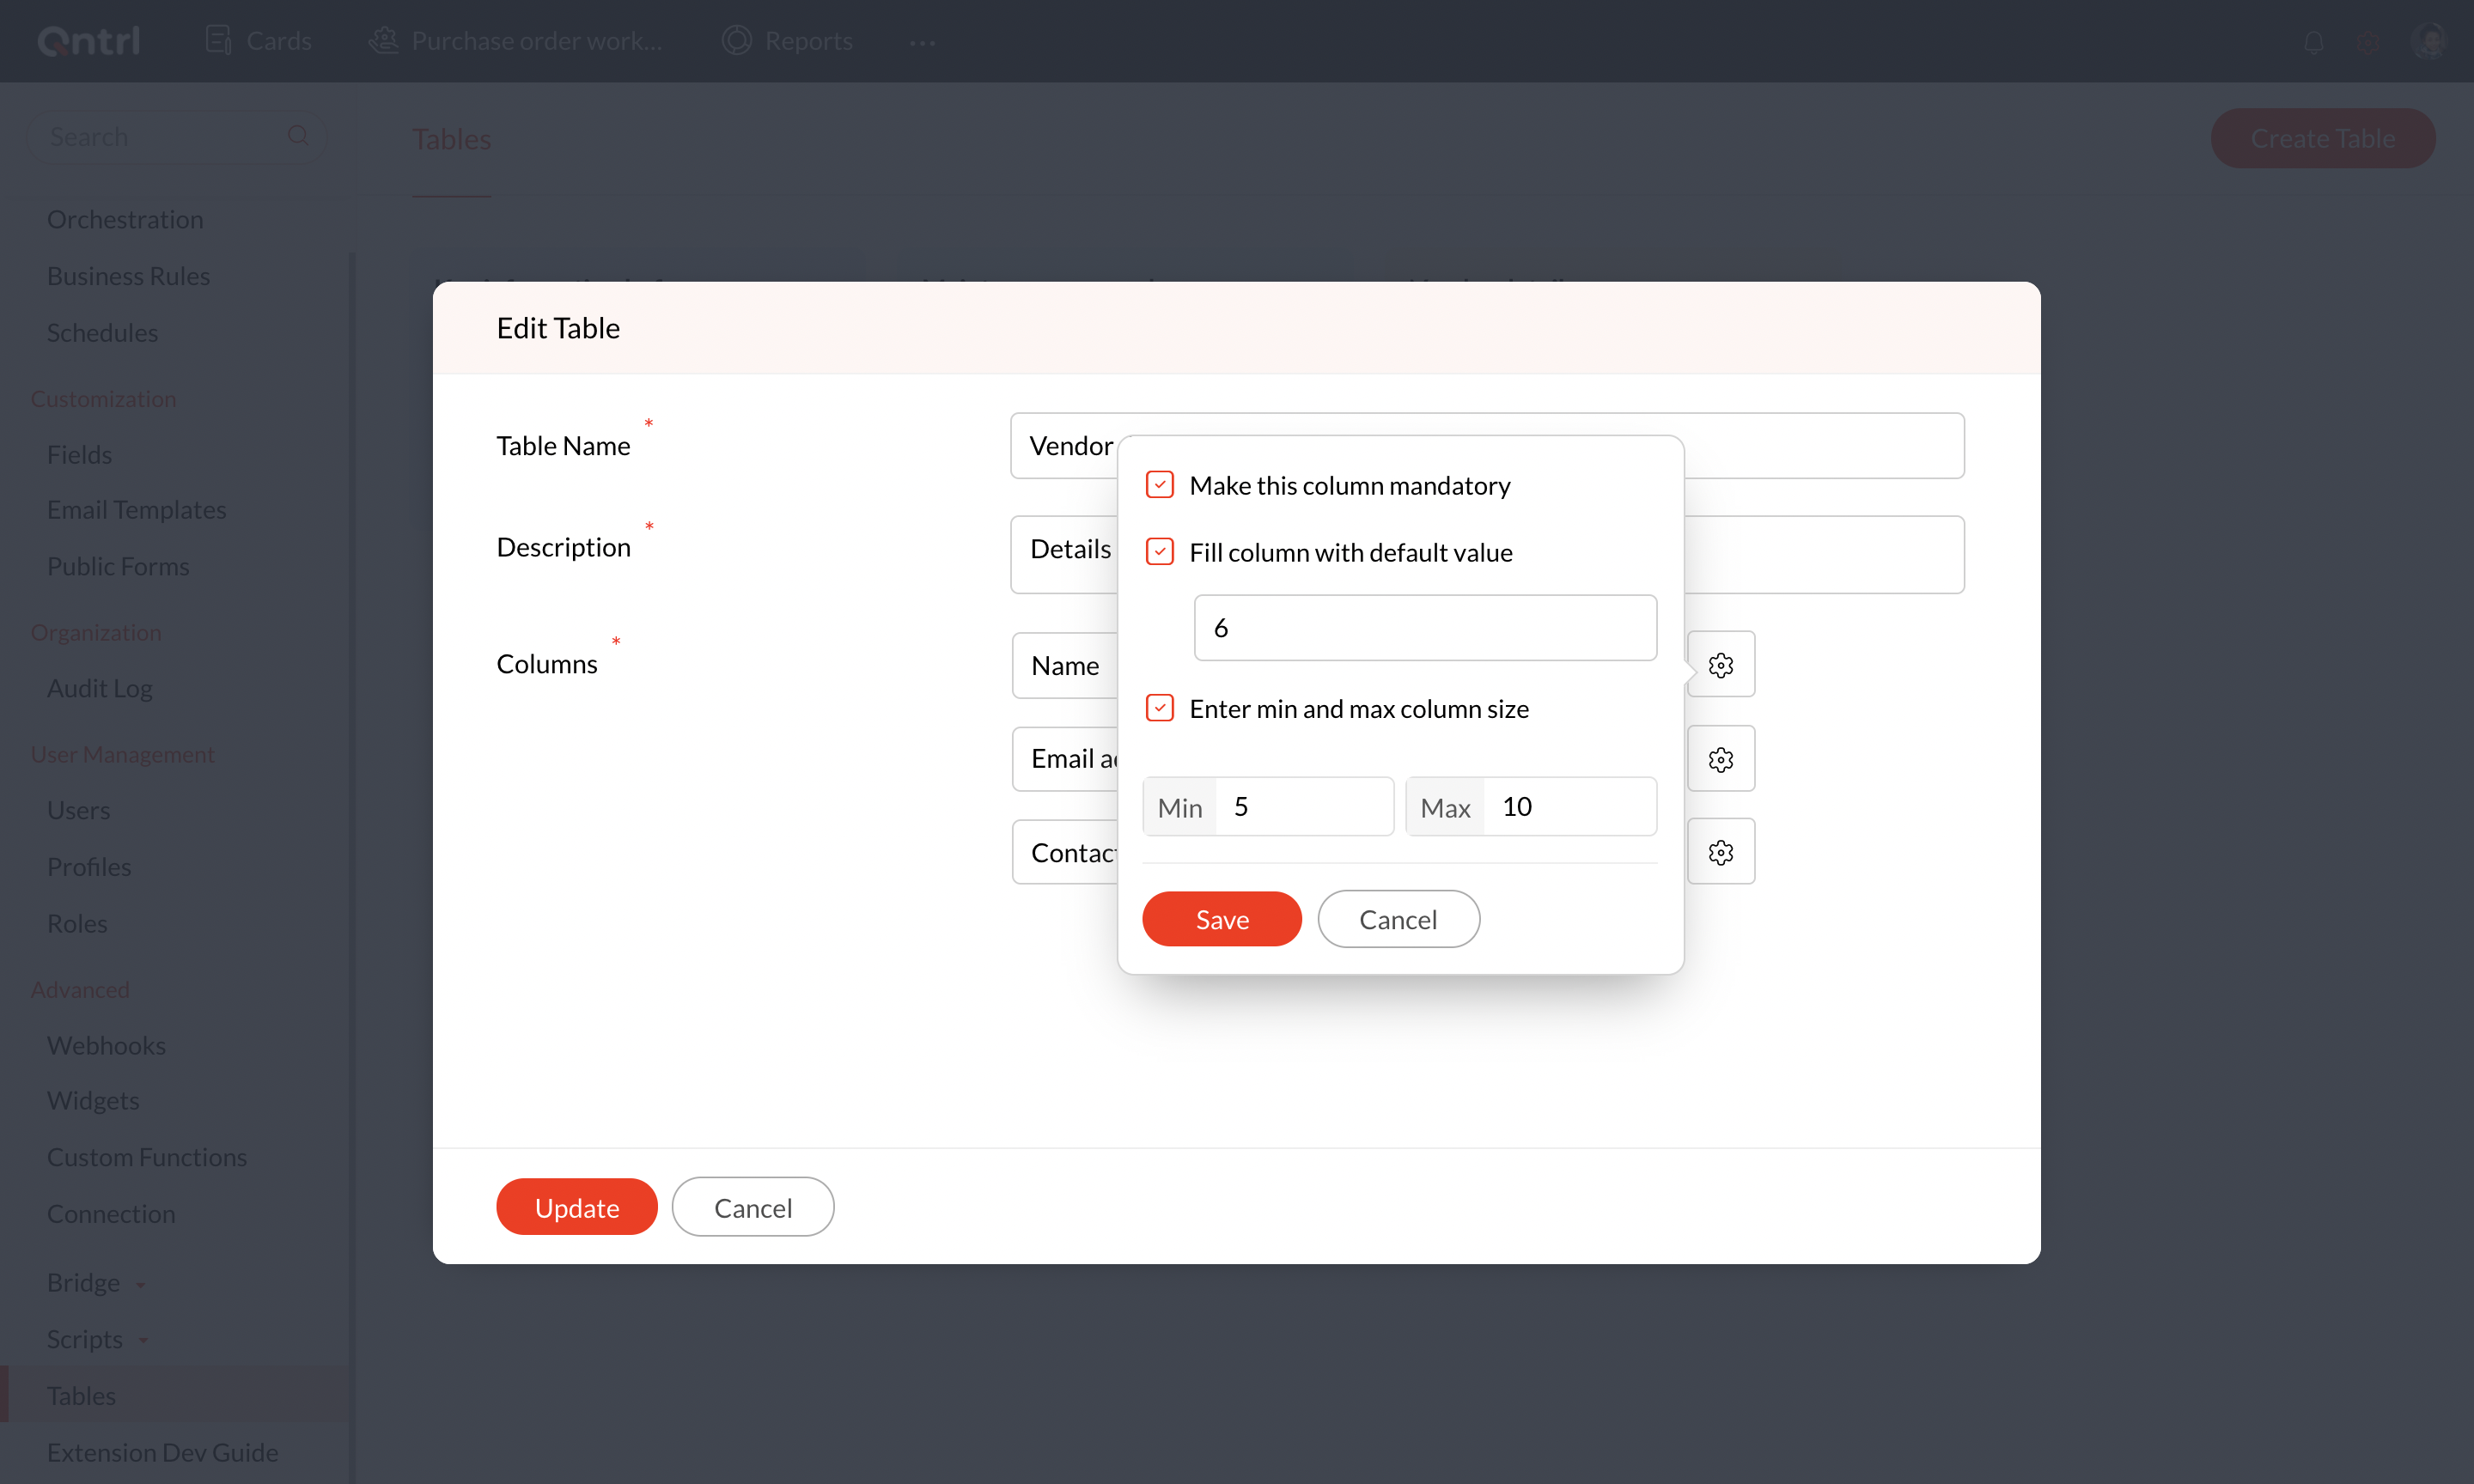Viewport: 2474px width, 1484px height.
Task: Click the notification bell icon
Action: click(2313, 41)
